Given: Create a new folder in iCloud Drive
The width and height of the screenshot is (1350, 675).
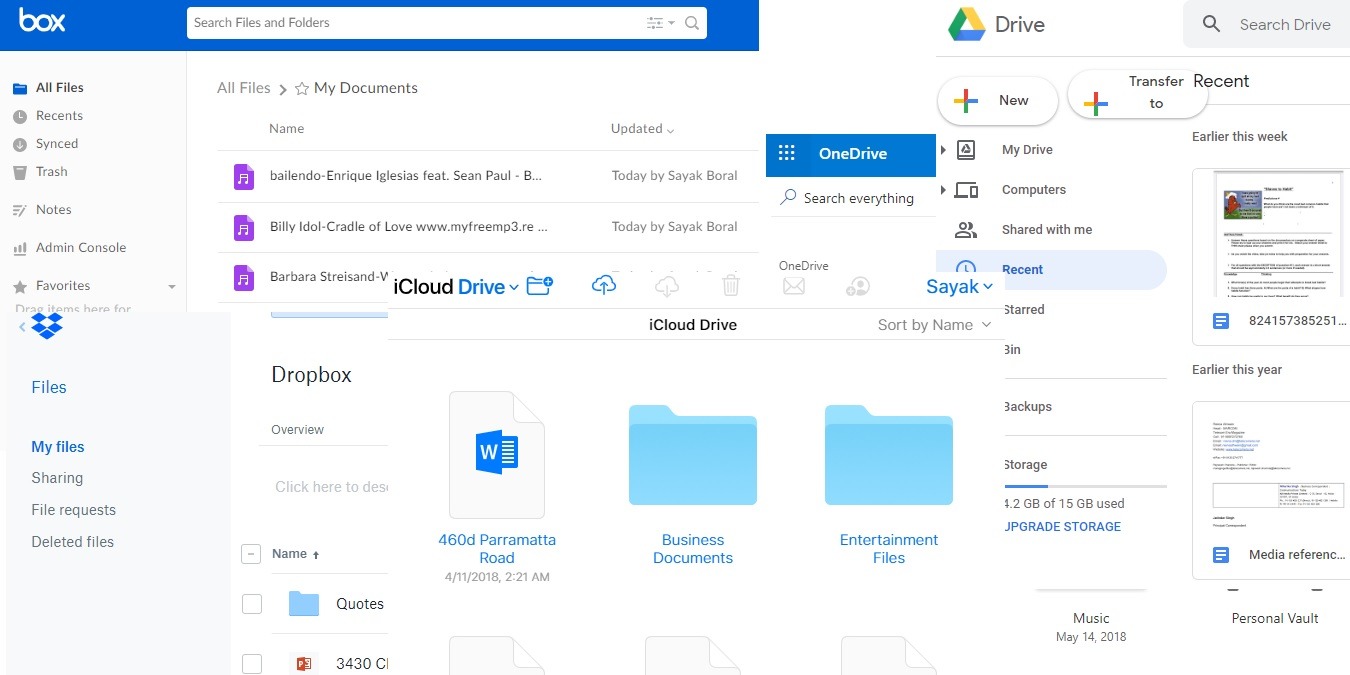Looking at the screenshot, I should pyautogui.click(x=540, y=285).
